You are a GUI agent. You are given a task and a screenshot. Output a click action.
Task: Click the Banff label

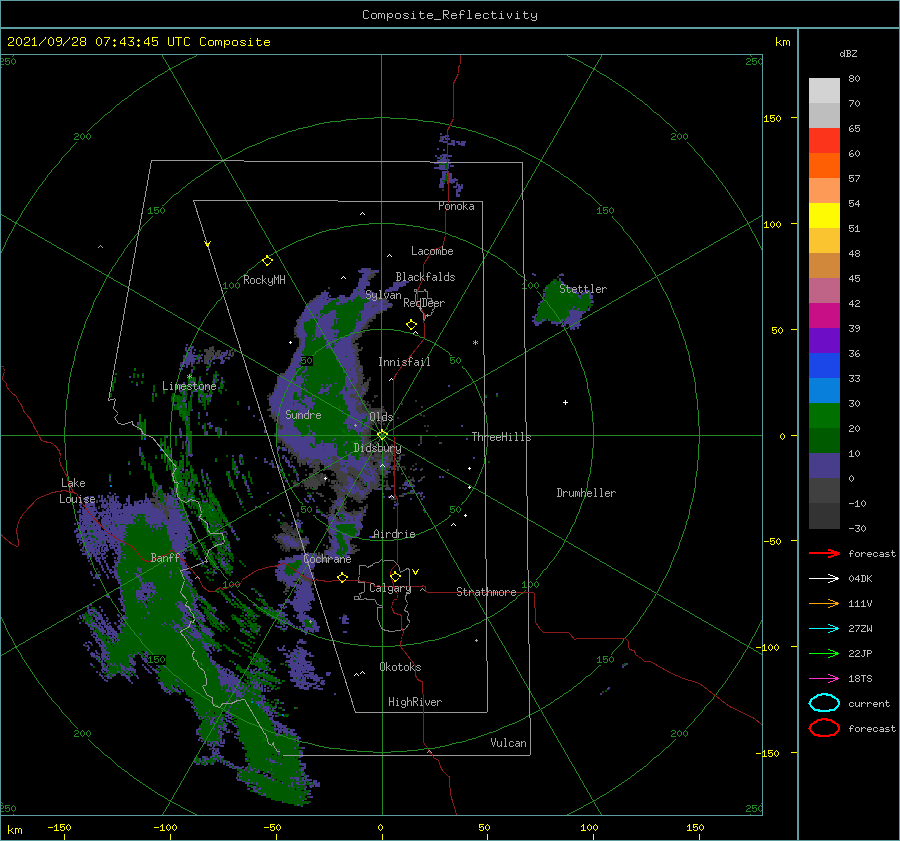click(x=165, y=558)
